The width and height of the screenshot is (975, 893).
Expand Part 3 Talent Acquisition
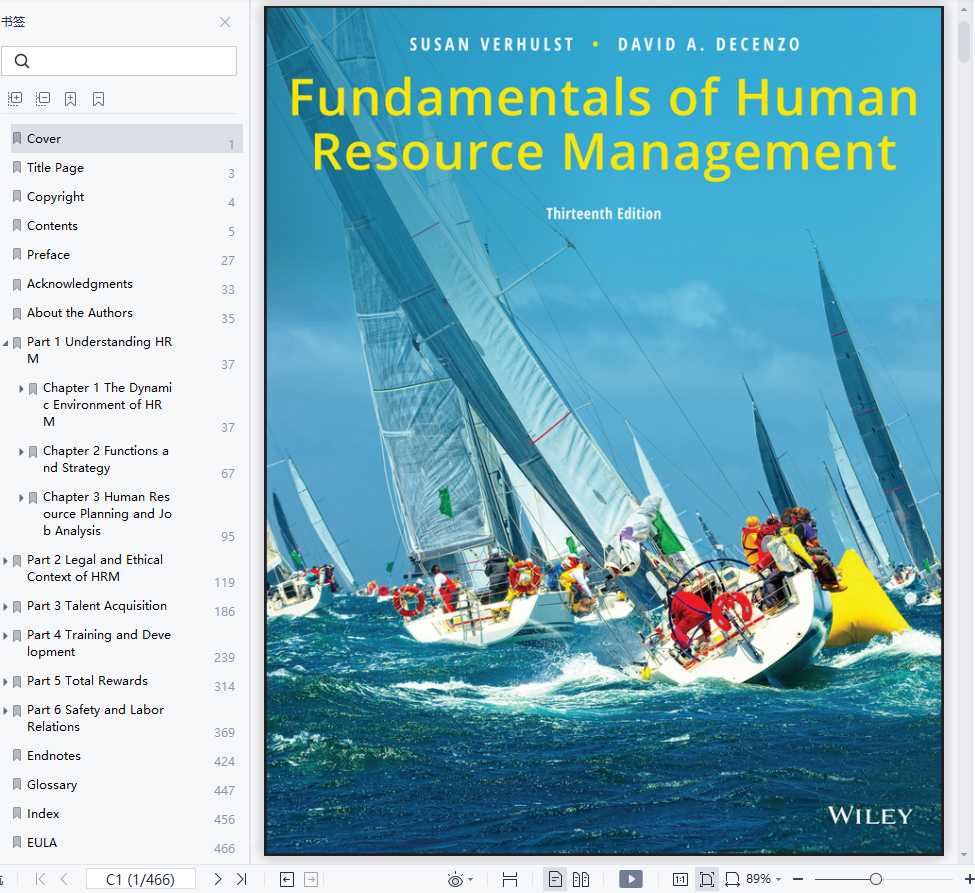click(x=6, y=606)
